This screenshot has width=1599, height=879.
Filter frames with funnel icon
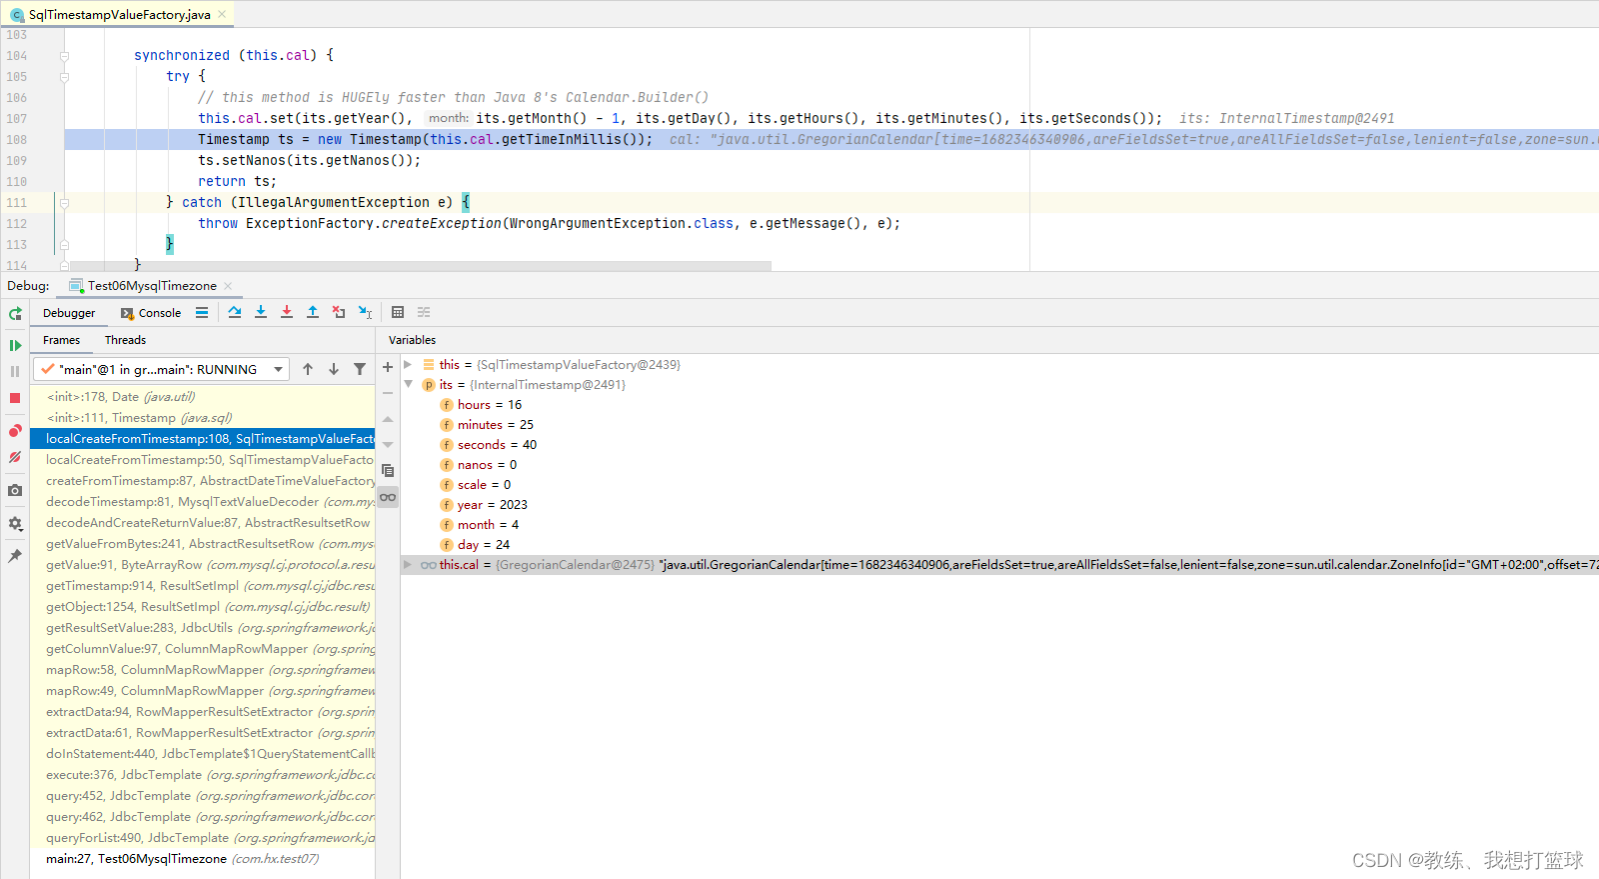[x=360, y=369]
